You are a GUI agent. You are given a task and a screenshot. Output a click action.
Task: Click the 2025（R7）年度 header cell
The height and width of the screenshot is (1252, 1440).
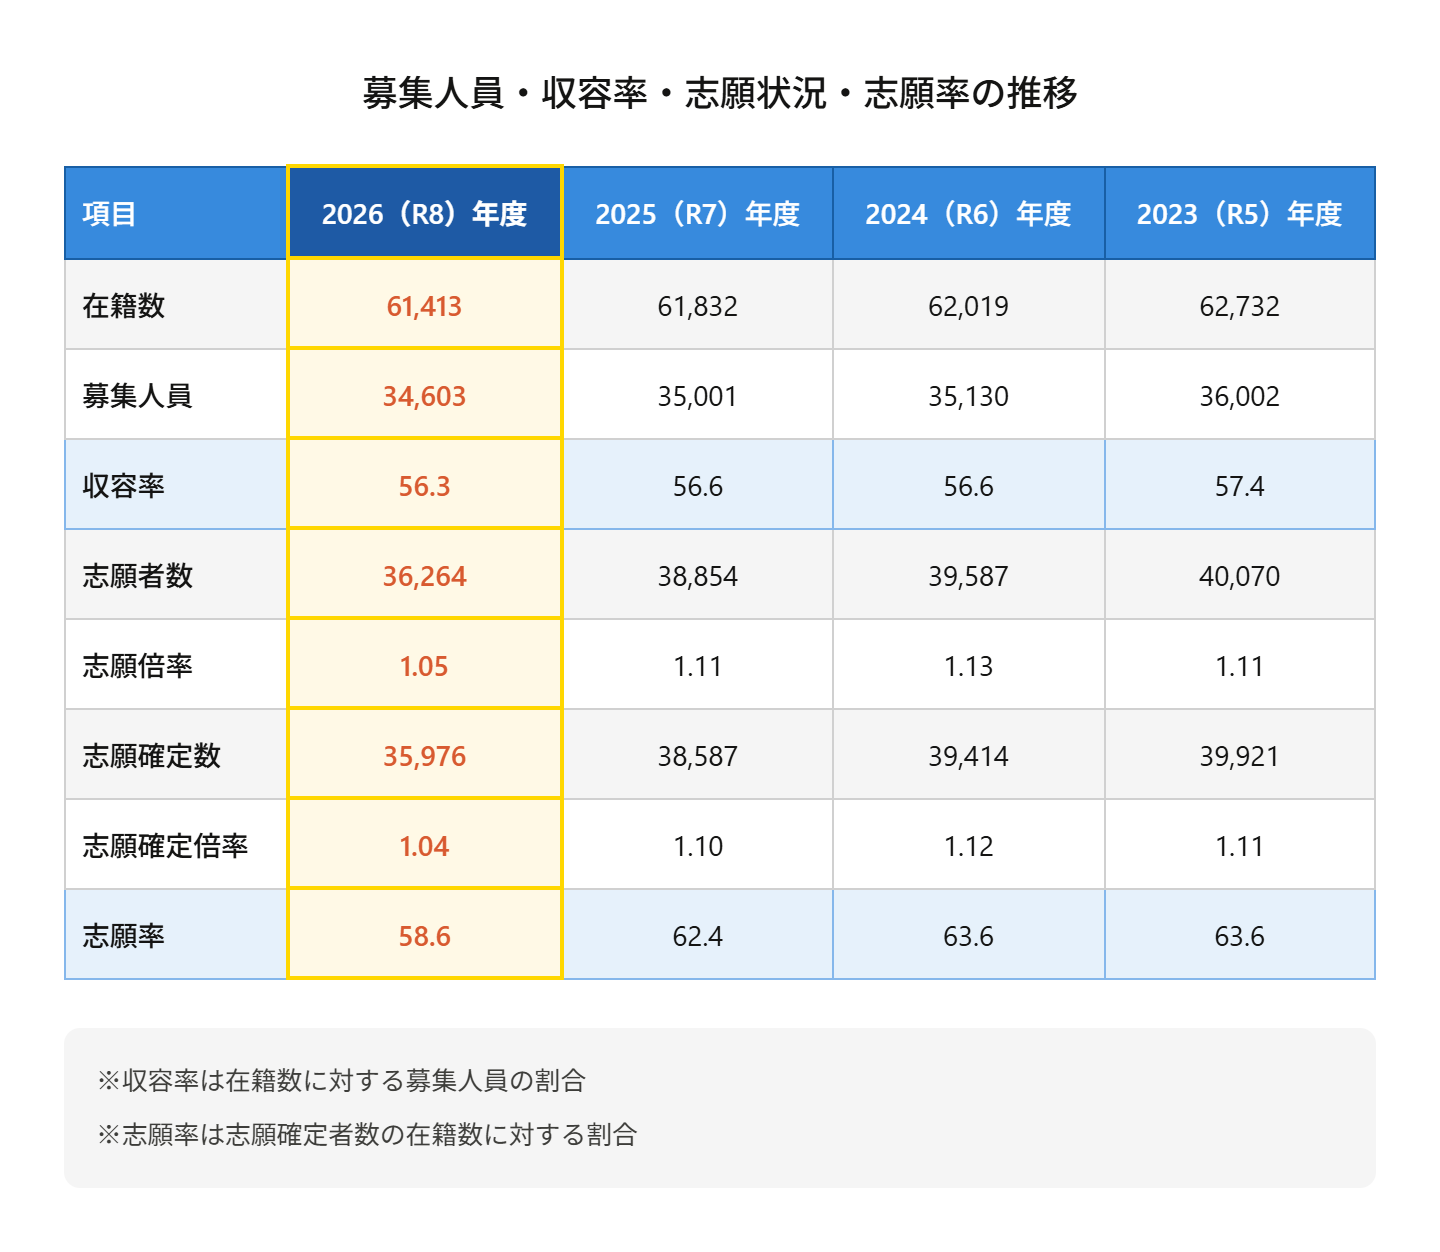point(697,214)
